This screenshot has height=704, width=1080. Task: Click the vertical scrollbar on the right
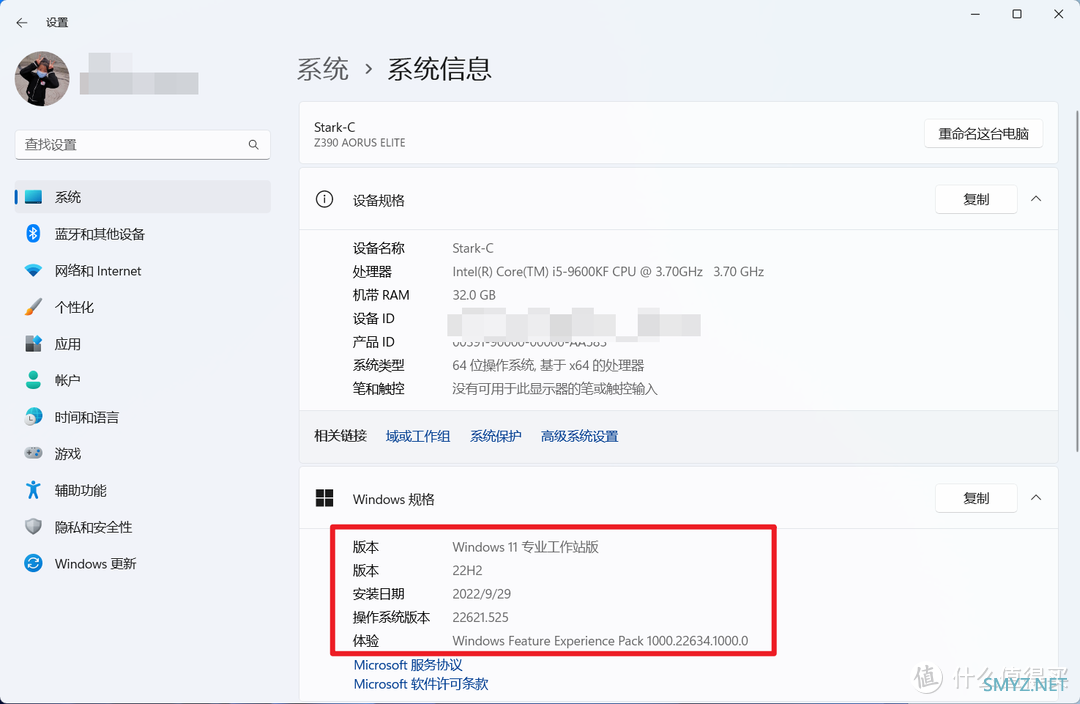(1077, 281)
